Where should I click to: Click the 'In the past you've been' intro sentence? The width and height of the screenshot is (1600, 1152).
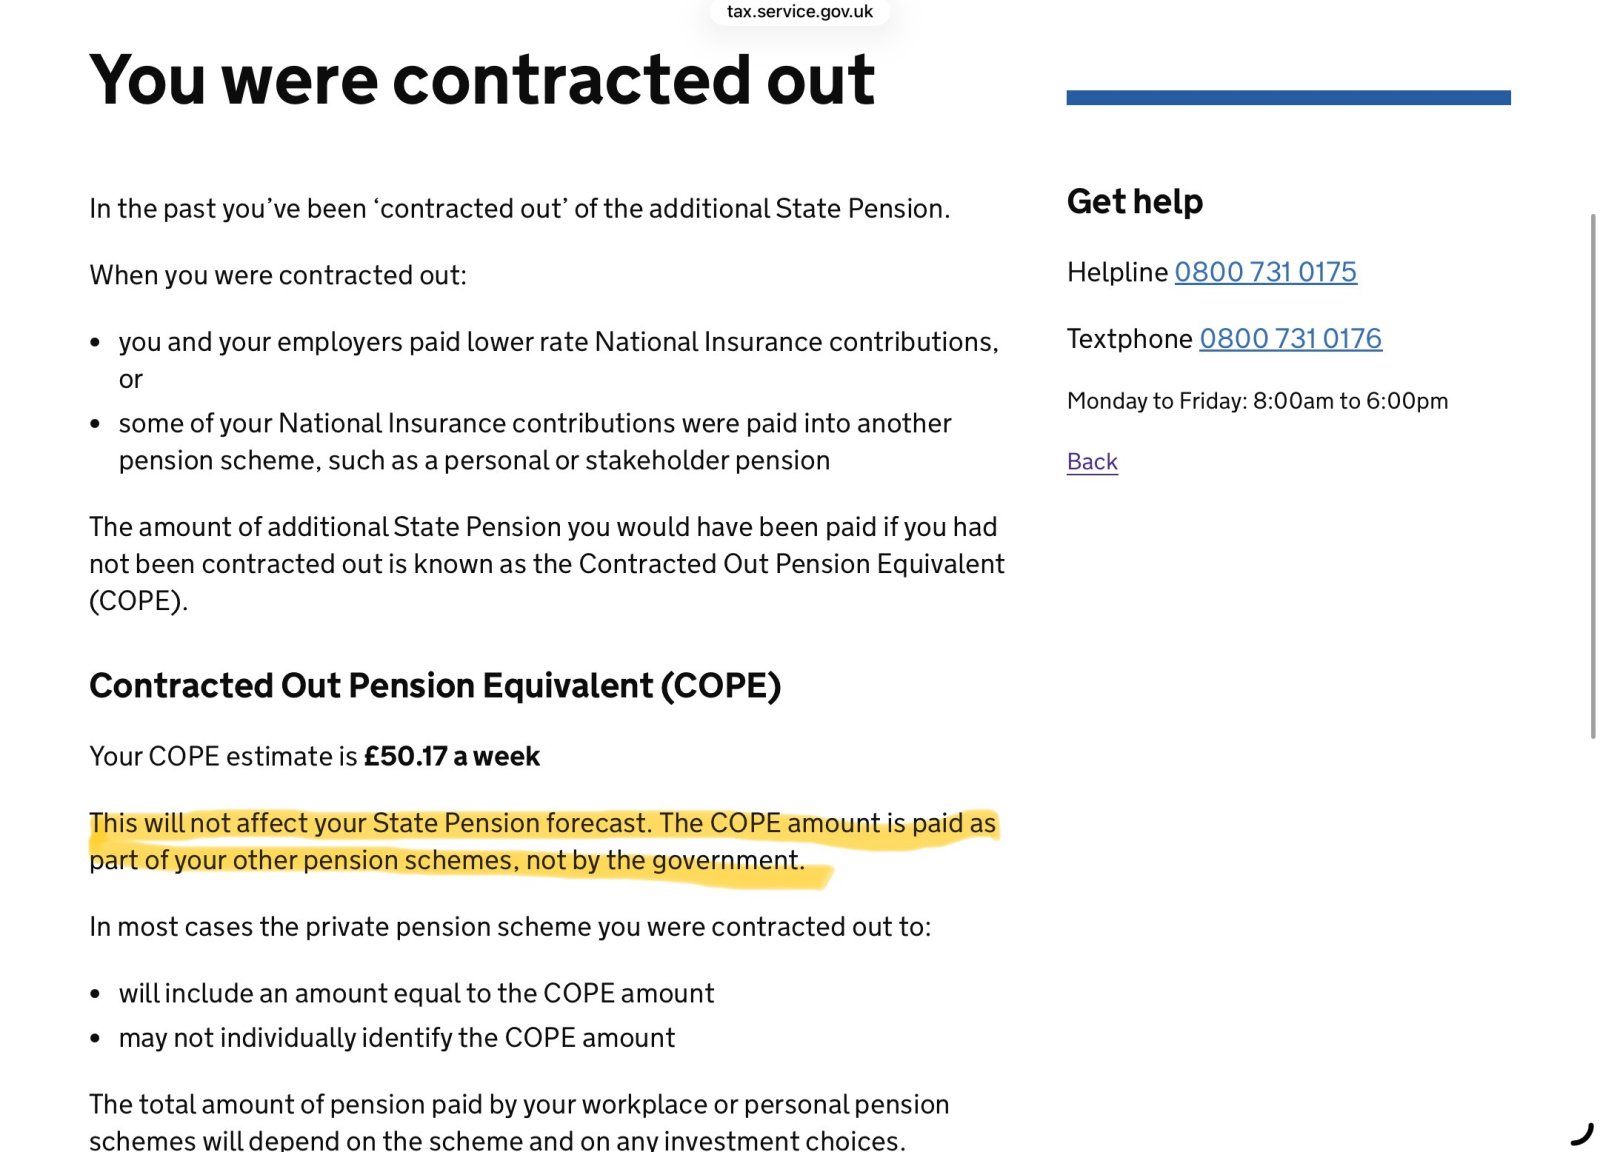coord(519,209)
